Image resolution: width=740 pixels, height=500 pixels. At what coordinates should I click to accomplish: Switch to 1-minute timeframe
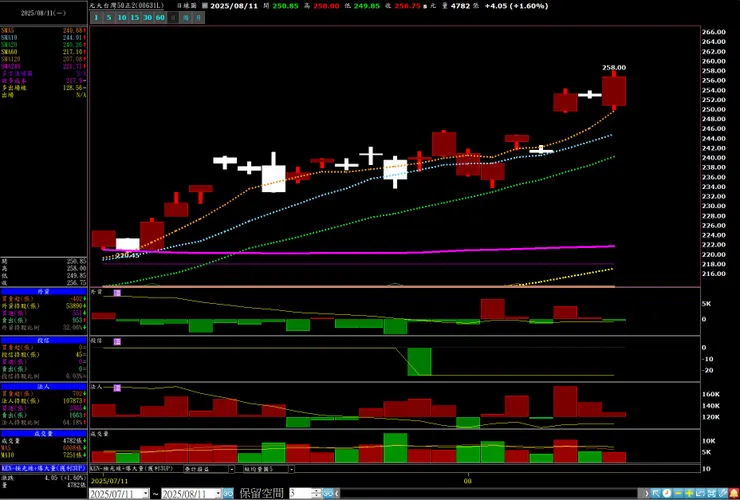pyautogui.click(x=96, y=17)
